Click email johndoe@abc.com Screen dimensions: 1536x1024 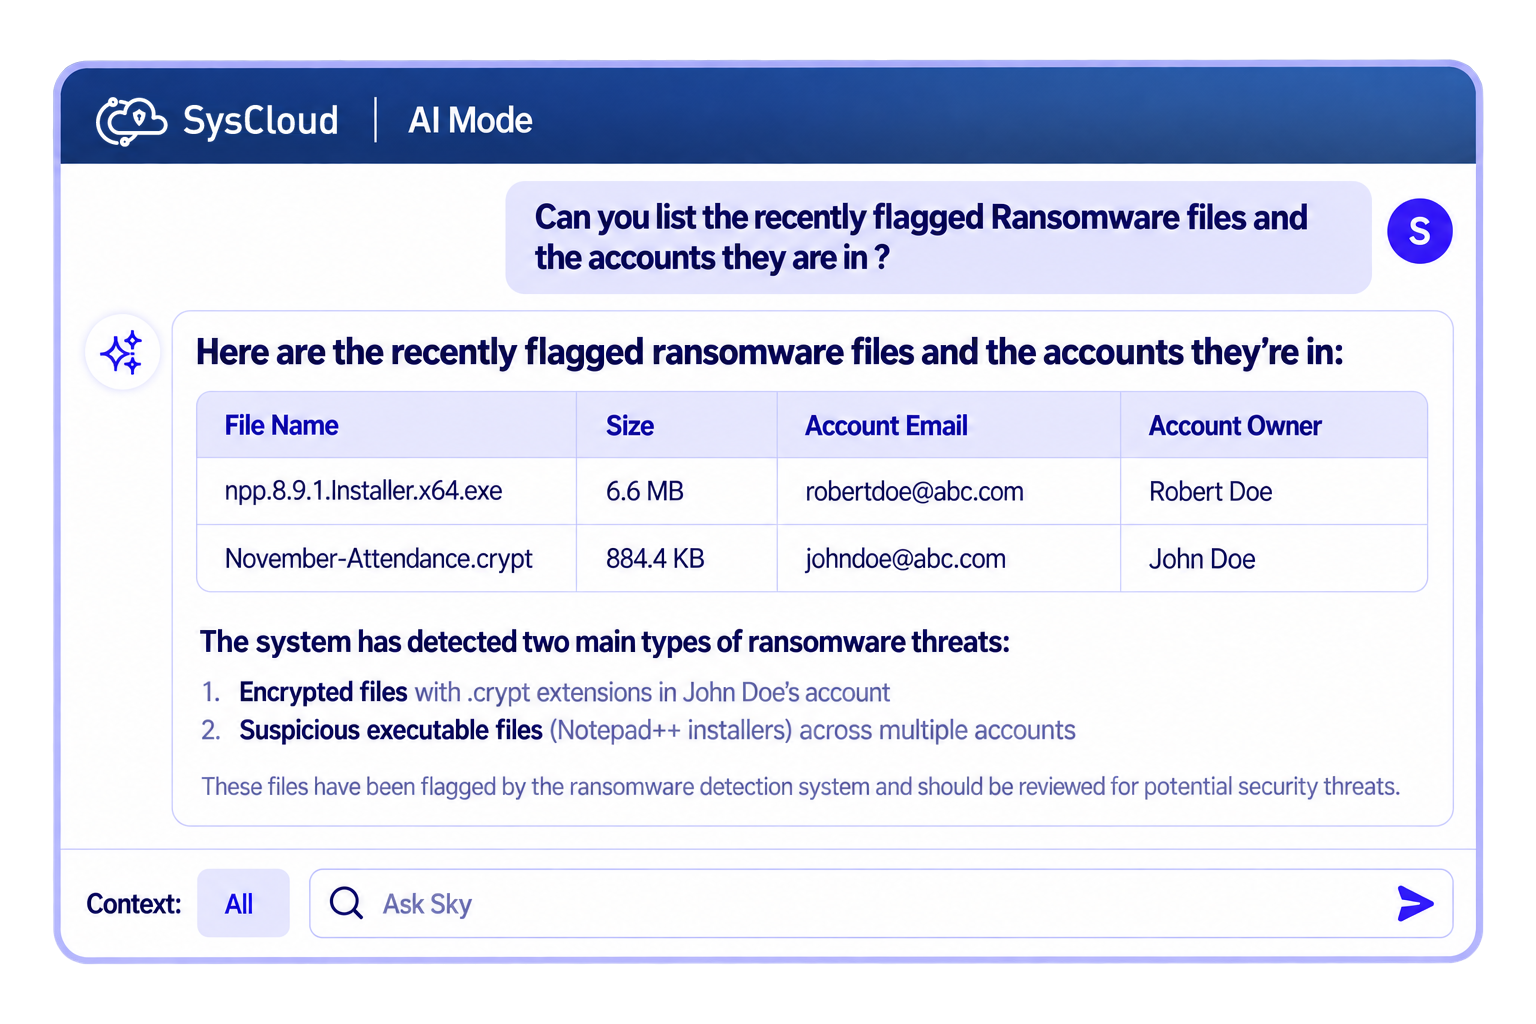[x=905, y=558]
